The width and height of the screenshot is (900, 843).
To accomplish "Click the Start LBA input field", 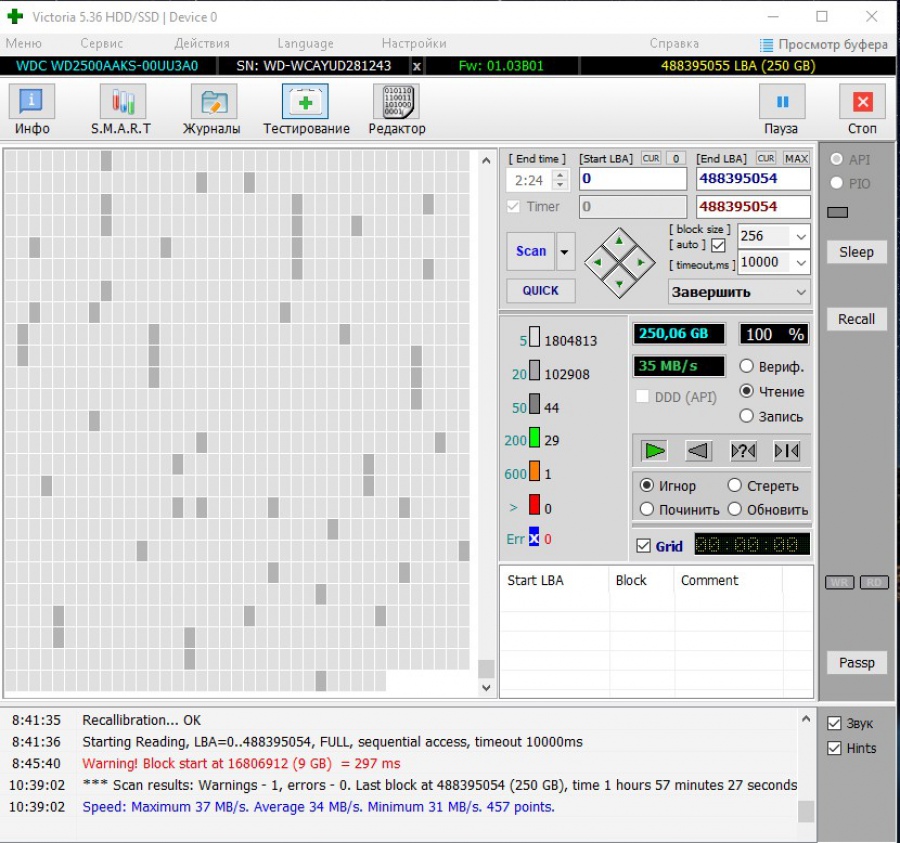I will pos(632,179).
